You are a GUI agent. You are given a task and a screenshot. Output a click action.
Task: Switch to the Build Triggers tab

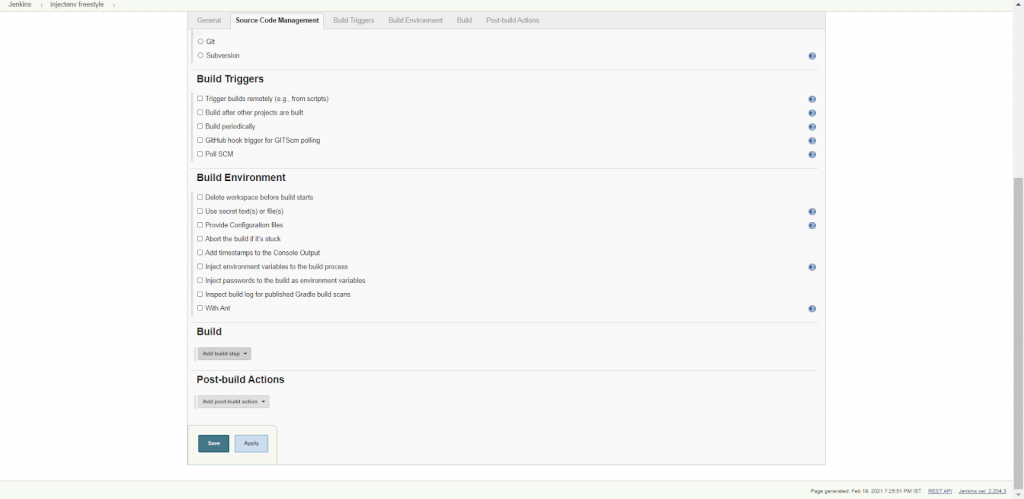pos(353,20)
